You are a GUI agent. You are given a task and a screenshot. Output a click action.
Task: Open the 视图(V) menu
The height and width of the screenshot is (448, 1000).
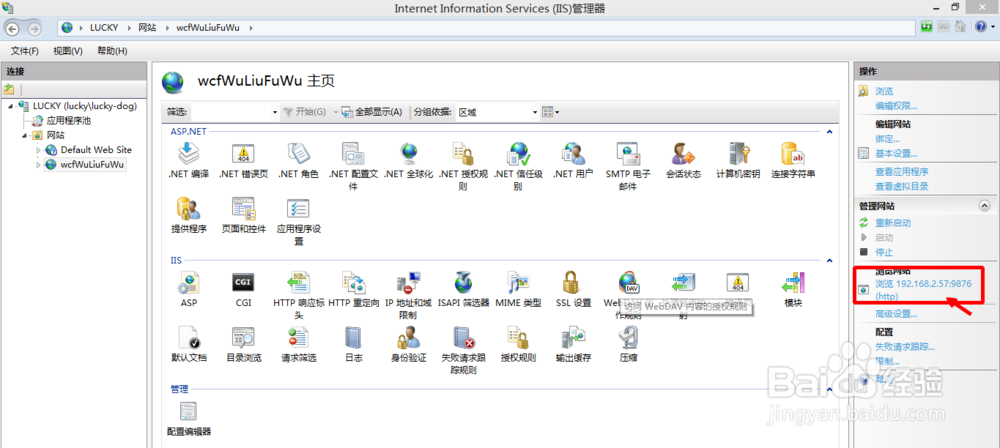point(68,51)
